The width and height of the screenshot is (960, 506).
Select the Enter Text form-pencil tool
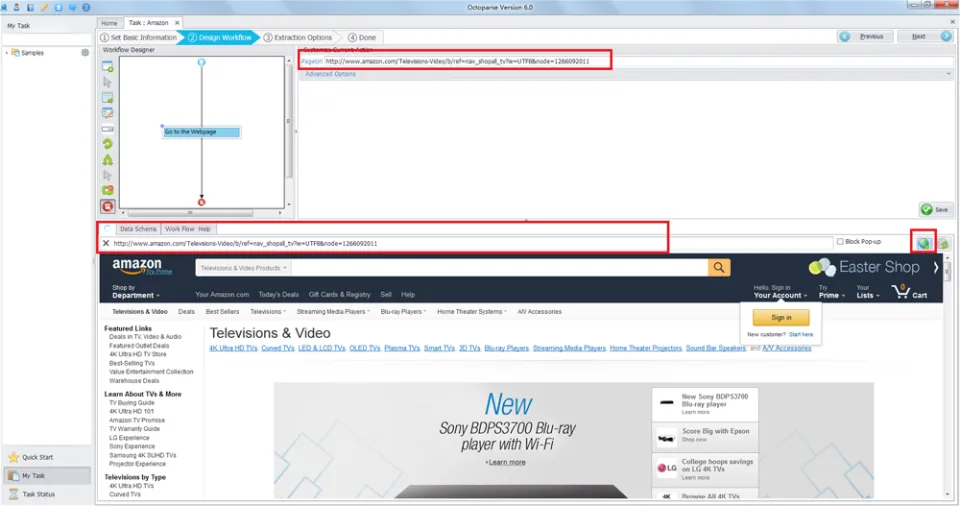click(108, 113)
